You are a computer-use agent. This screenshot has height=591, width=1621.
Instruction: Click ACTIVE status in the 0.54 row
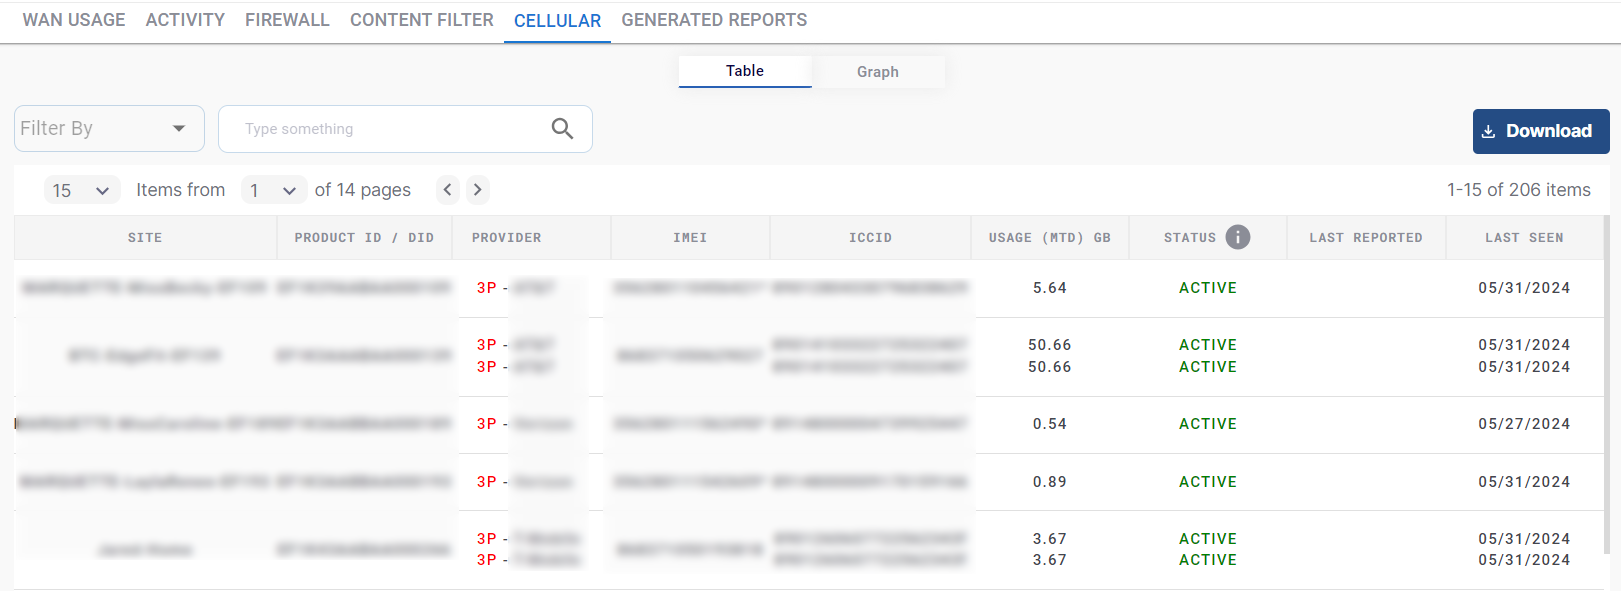(x=1208, y=424)
